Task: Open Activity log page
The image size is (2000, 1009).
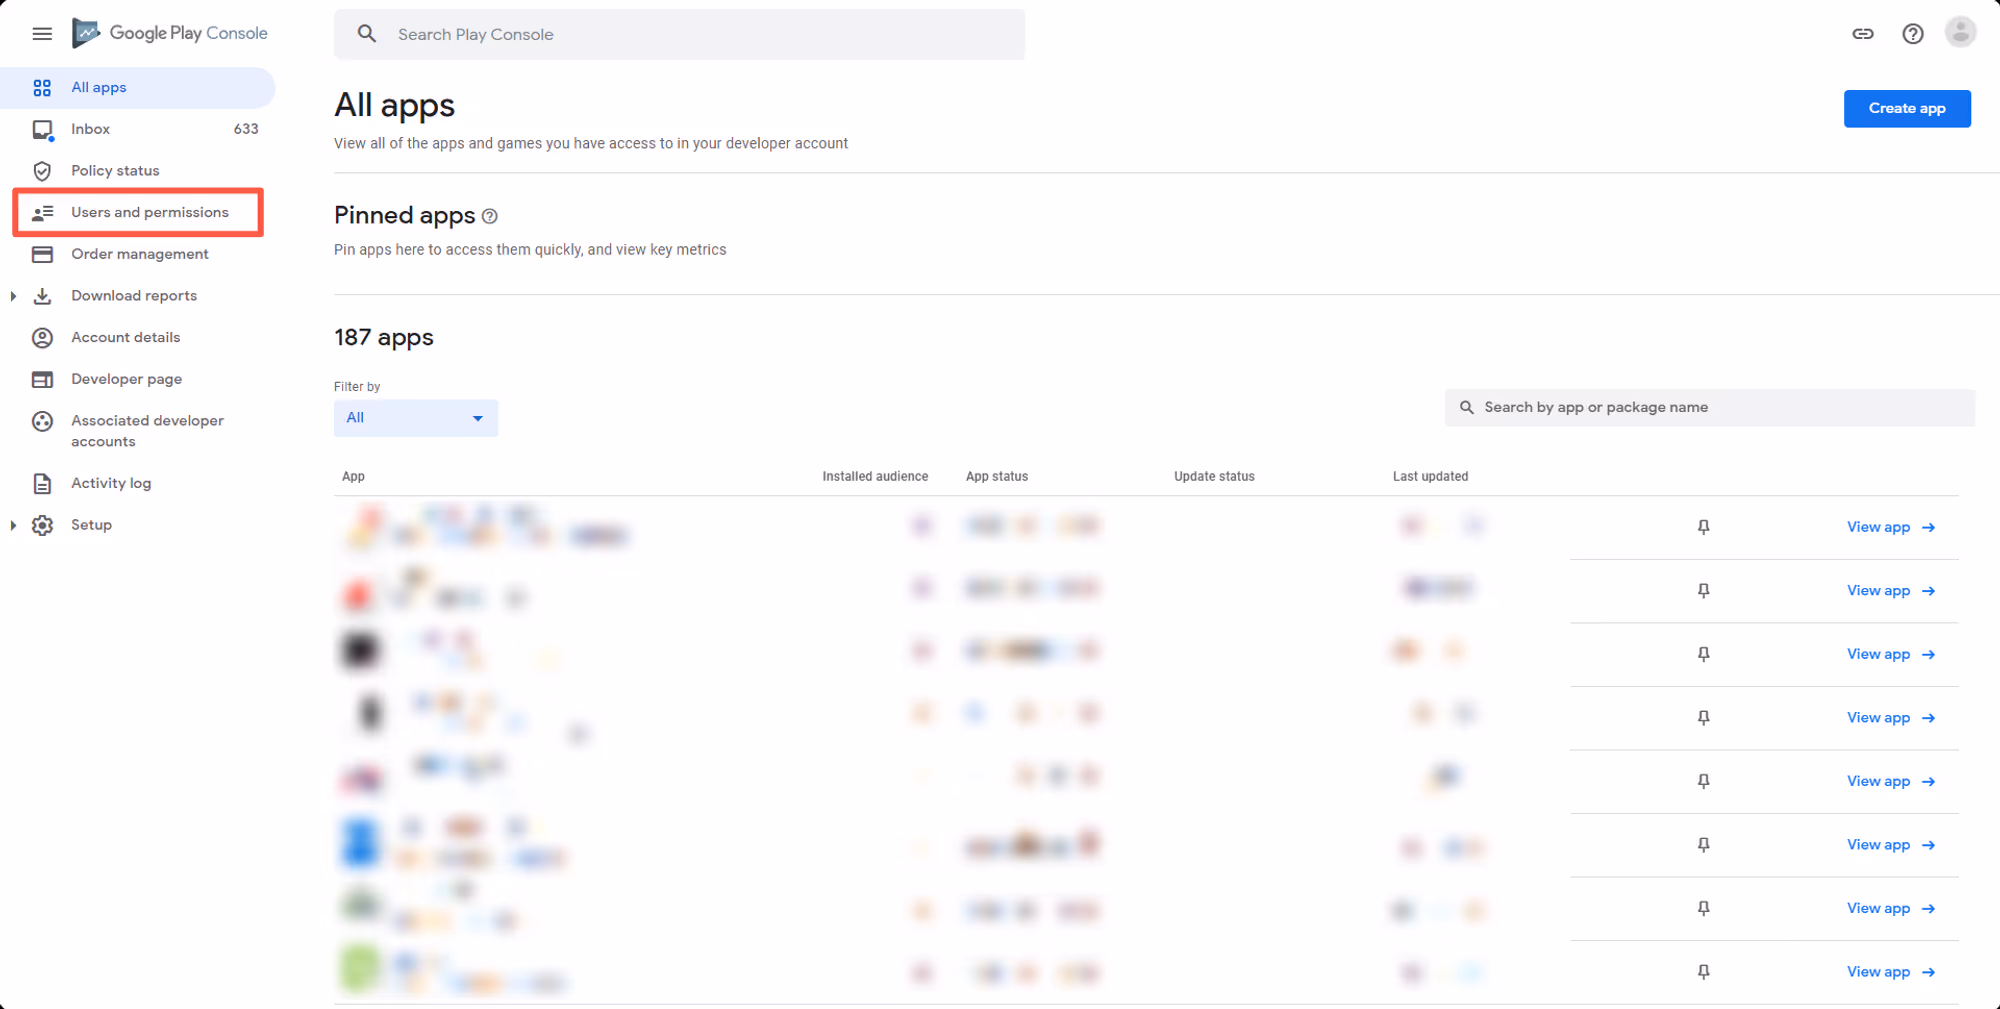Action: click(x=138, y=483)
